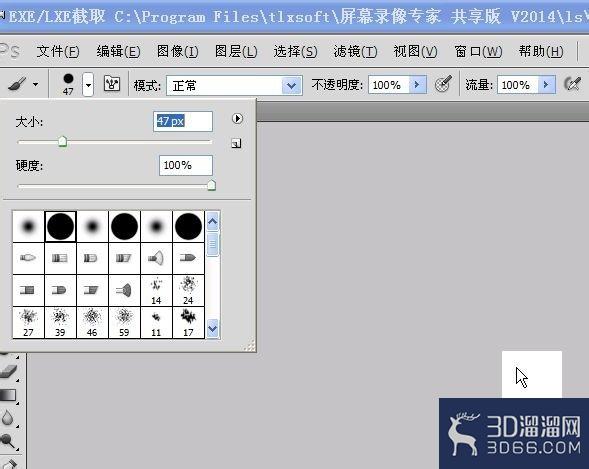
Task: Open the 图像(I) menu
Action: tap(177, 51)
